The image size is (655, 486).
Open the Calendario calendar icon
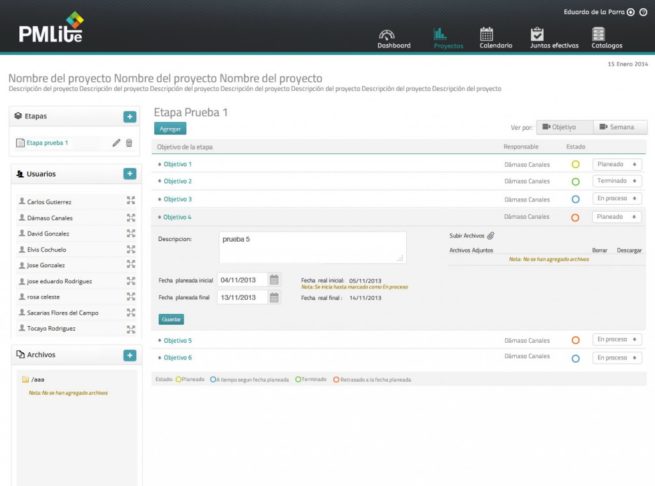point(487,33)
